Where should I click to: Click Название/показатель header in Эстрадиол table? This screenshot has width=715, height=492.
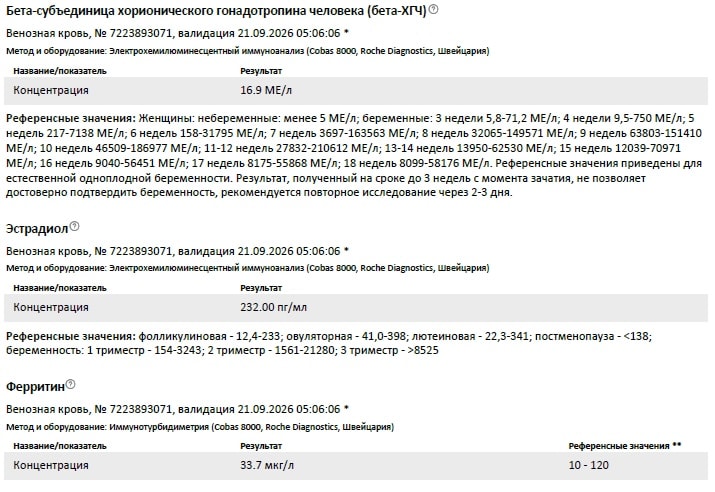click(60, 288)
